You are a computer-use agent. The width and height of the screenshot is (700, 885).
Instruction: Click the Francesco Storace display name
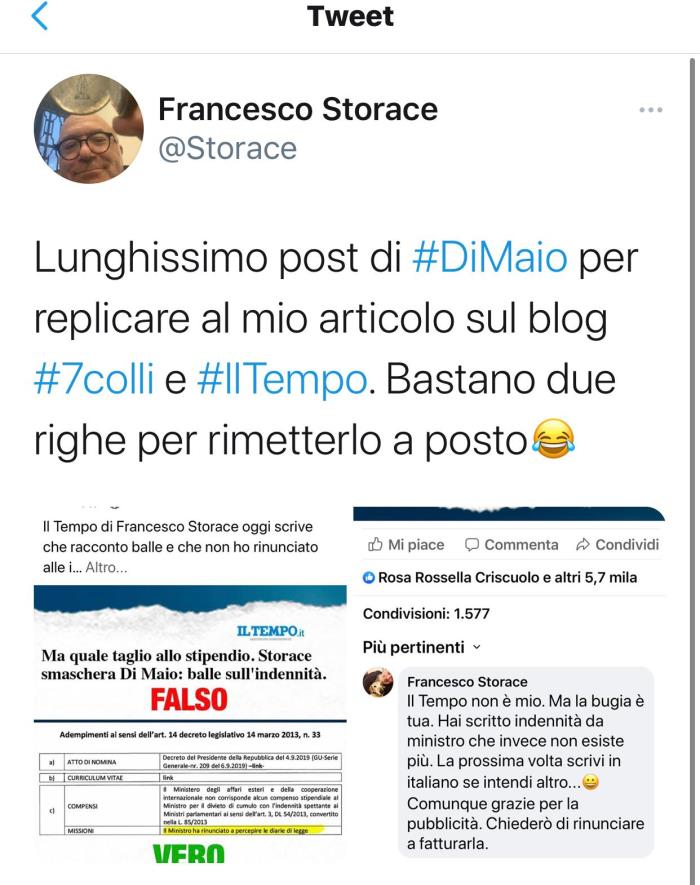298,108
